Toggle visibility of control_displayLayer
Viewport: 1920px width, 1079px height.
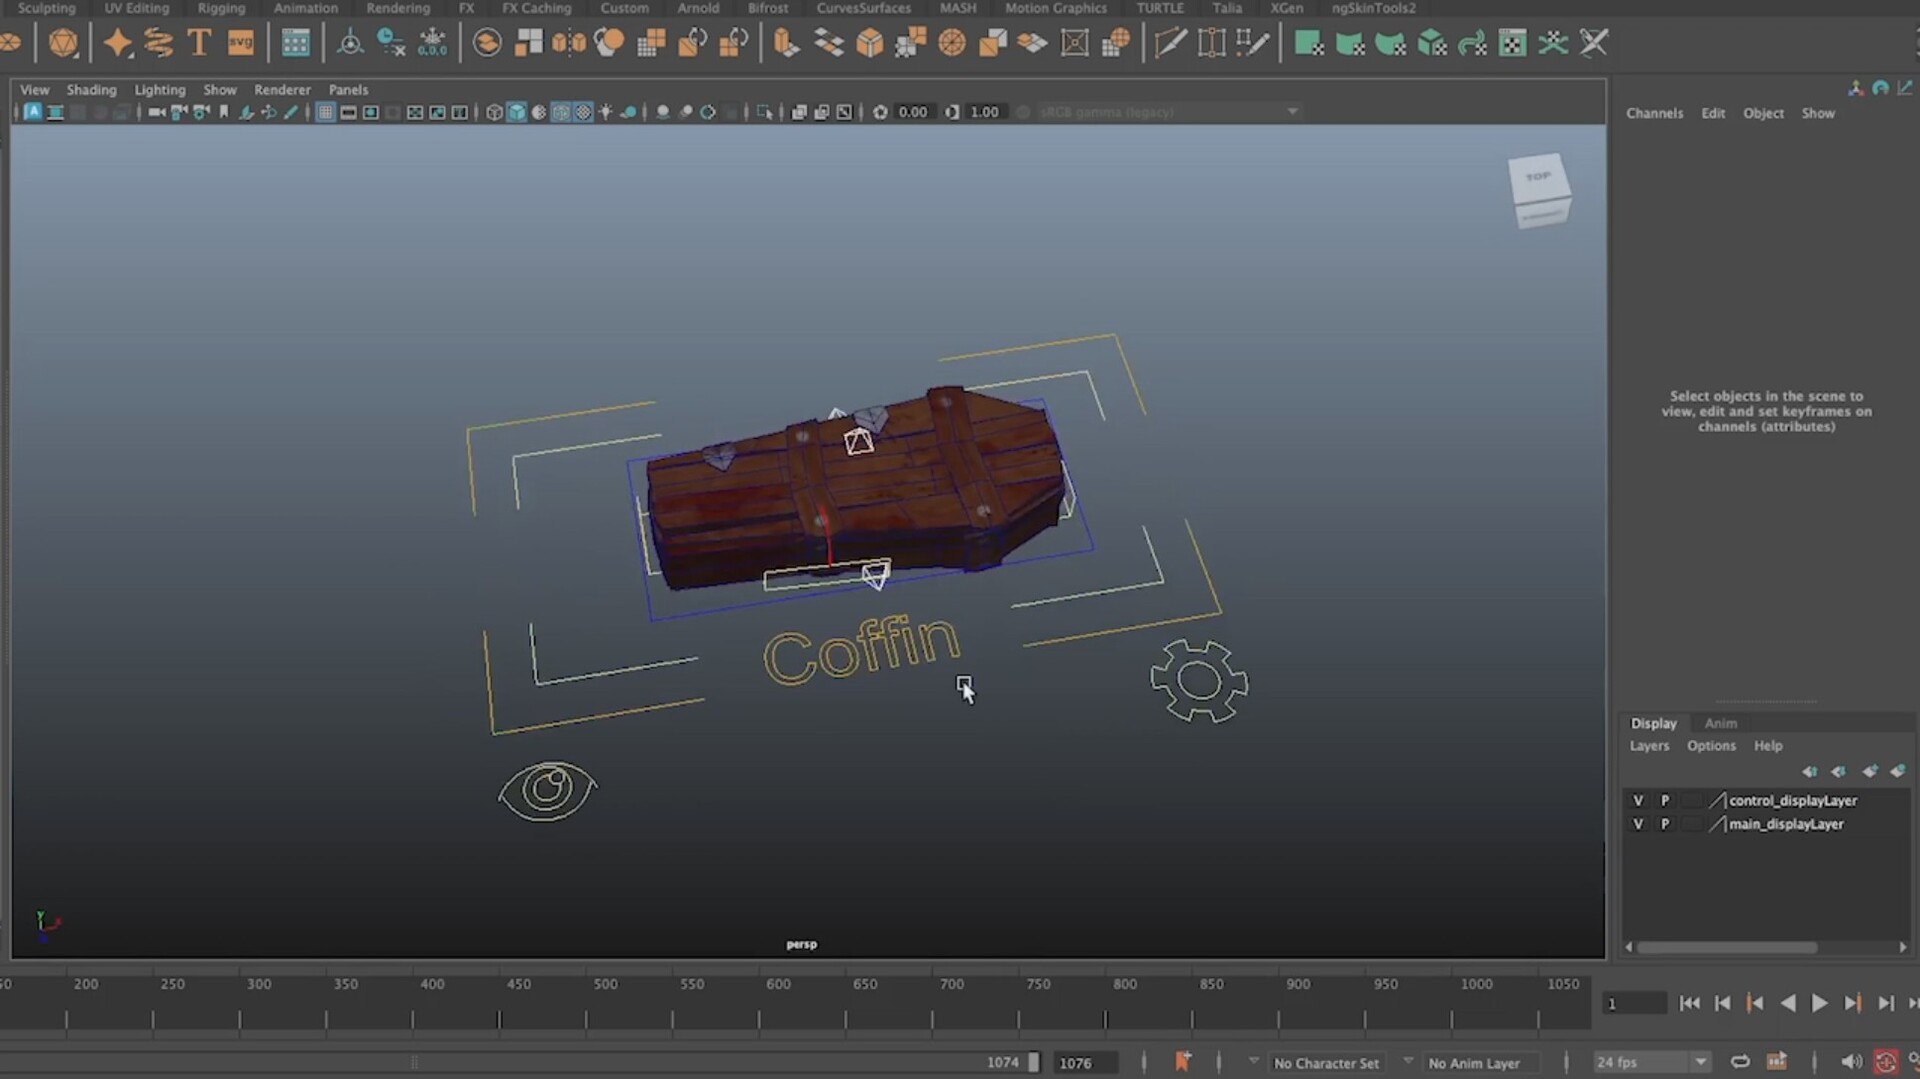[x=1639, y=800]
